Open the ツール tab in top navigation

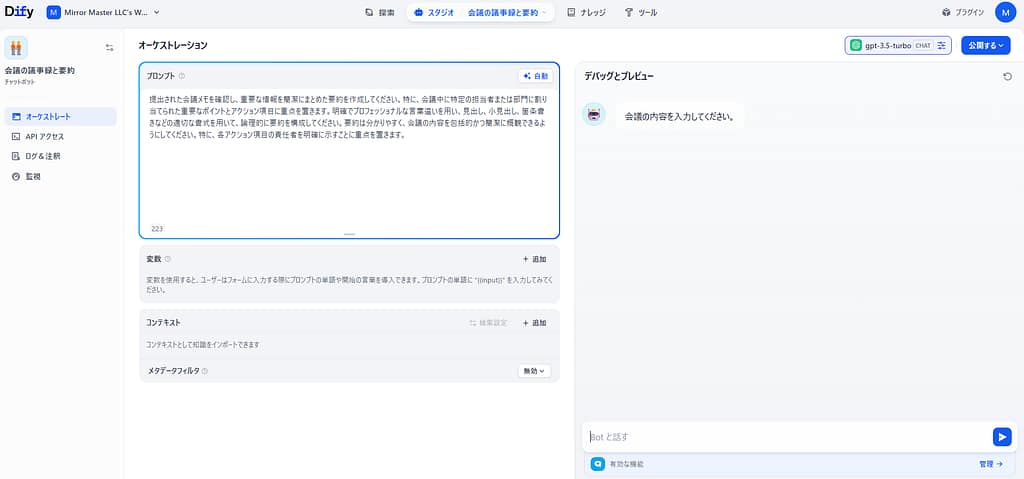tap(641, 13)
